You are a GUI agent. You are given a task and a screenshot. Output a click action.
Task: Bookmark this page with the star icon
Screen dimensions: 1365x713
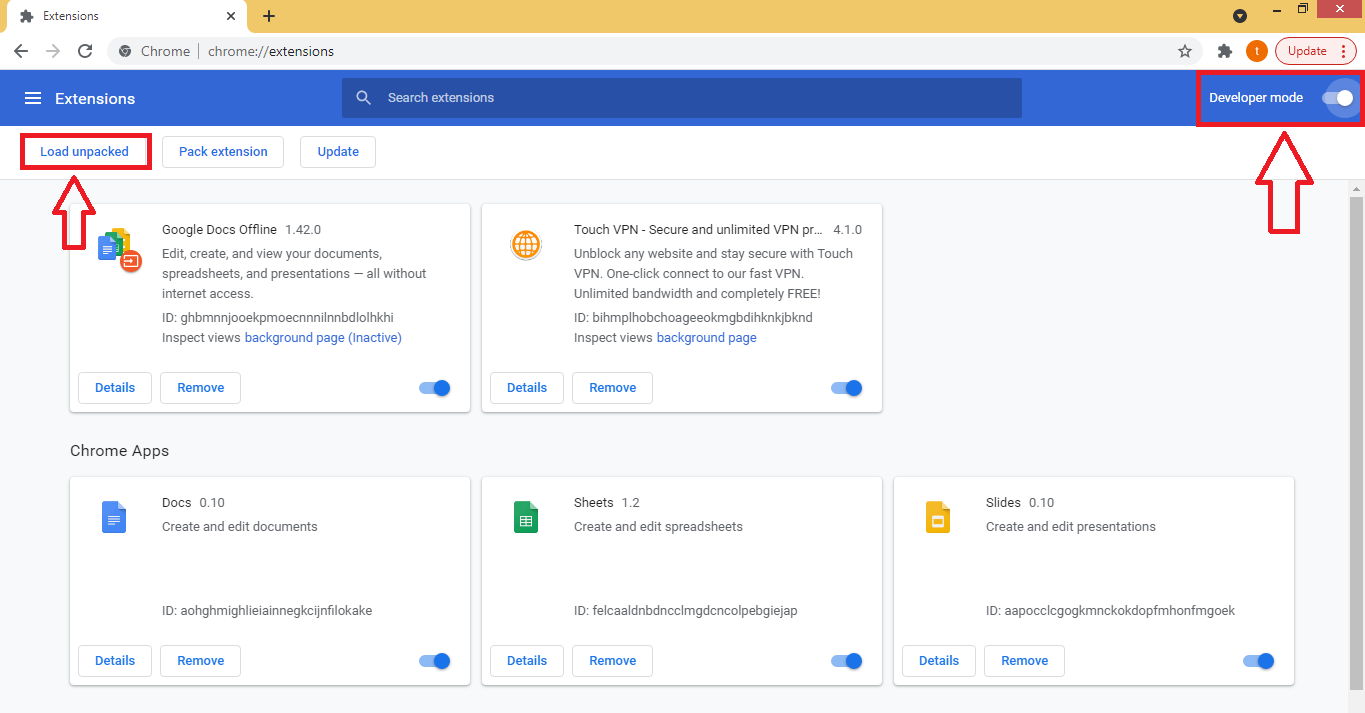pos(1185,51)
